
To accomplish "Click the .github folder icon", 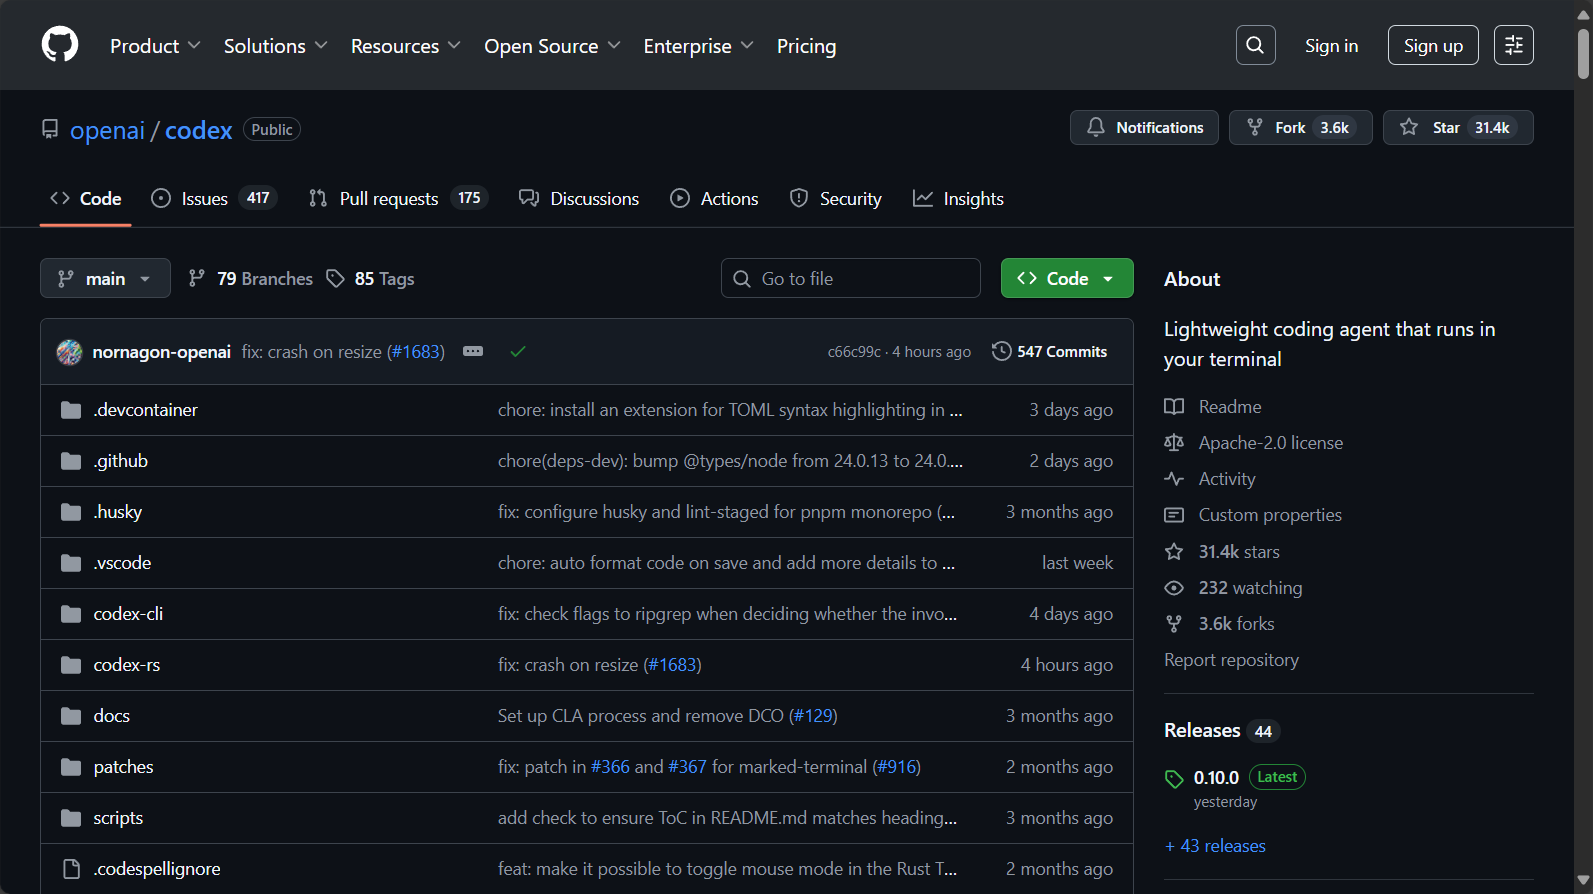I will 71,461.
